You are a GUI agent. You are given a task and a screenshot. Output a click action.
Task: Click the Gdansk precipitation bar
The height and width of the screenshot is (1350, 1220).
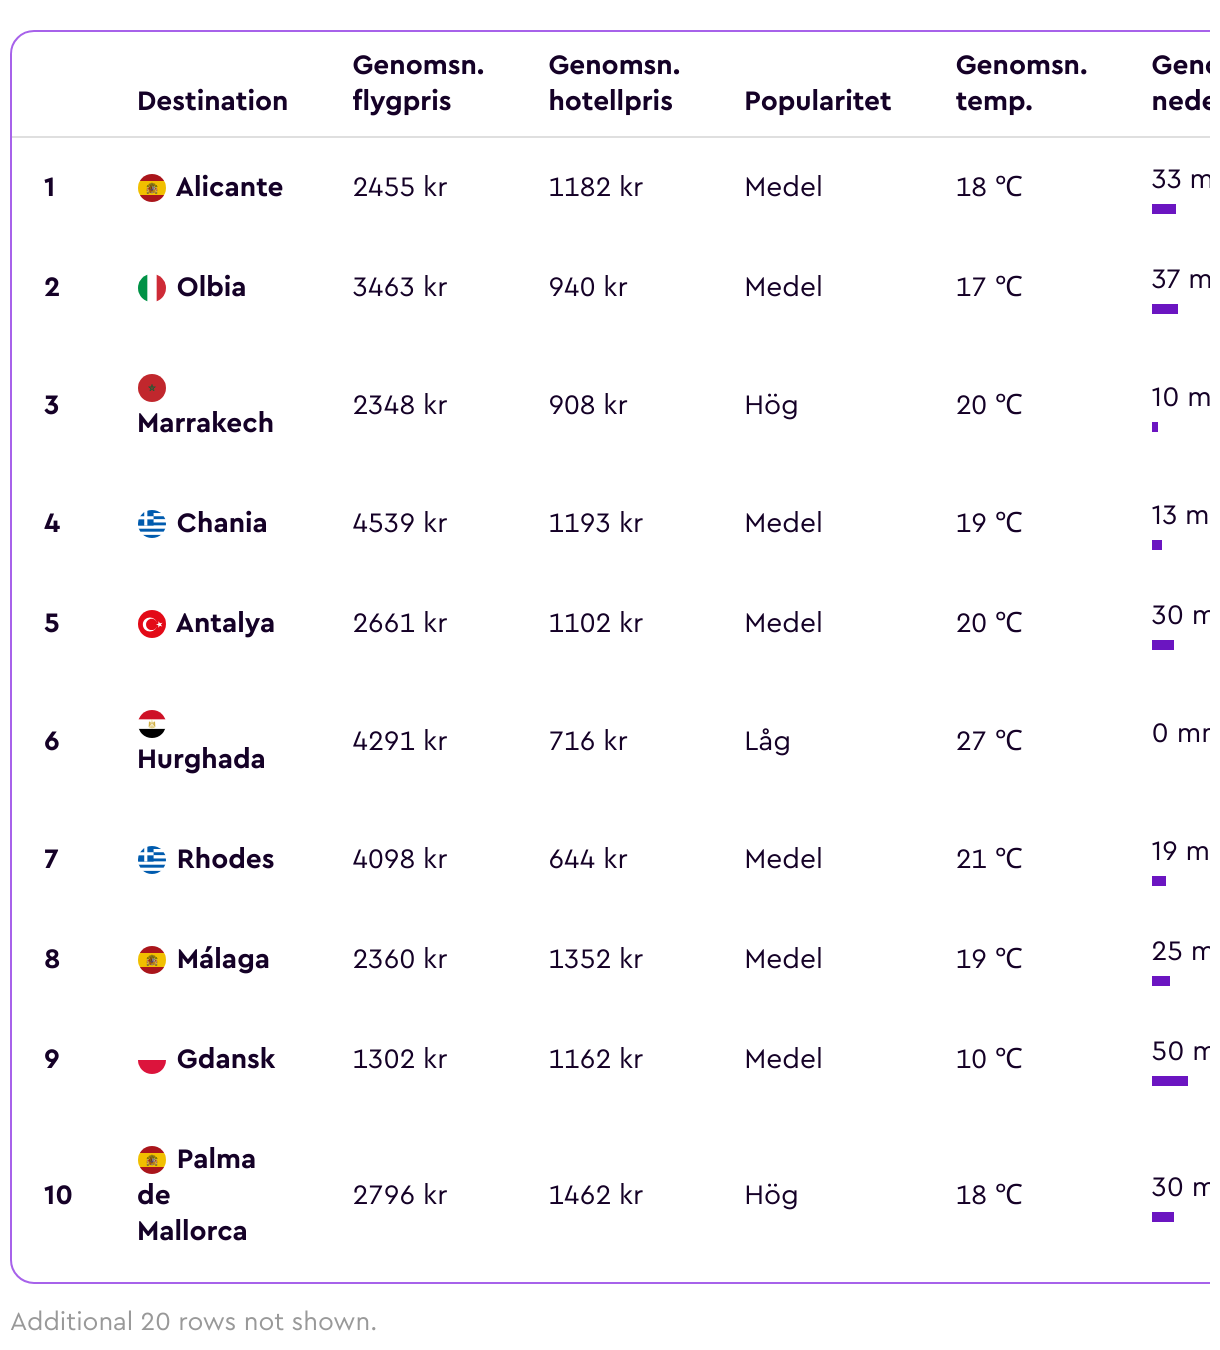coord(1170,1081)
